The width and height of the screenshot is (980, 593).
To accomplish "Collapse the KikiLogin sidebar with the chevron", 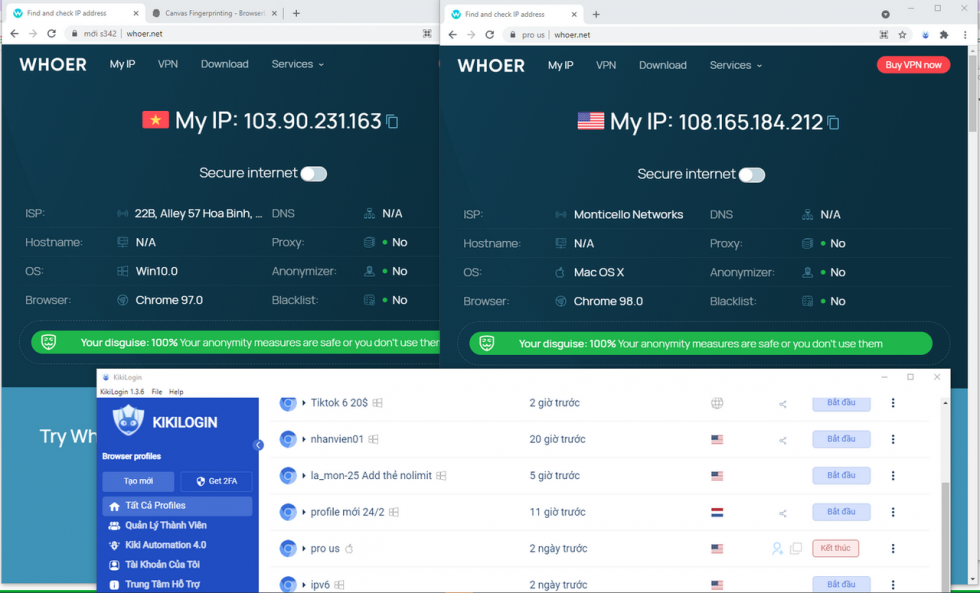I will (x=257, y=443).
